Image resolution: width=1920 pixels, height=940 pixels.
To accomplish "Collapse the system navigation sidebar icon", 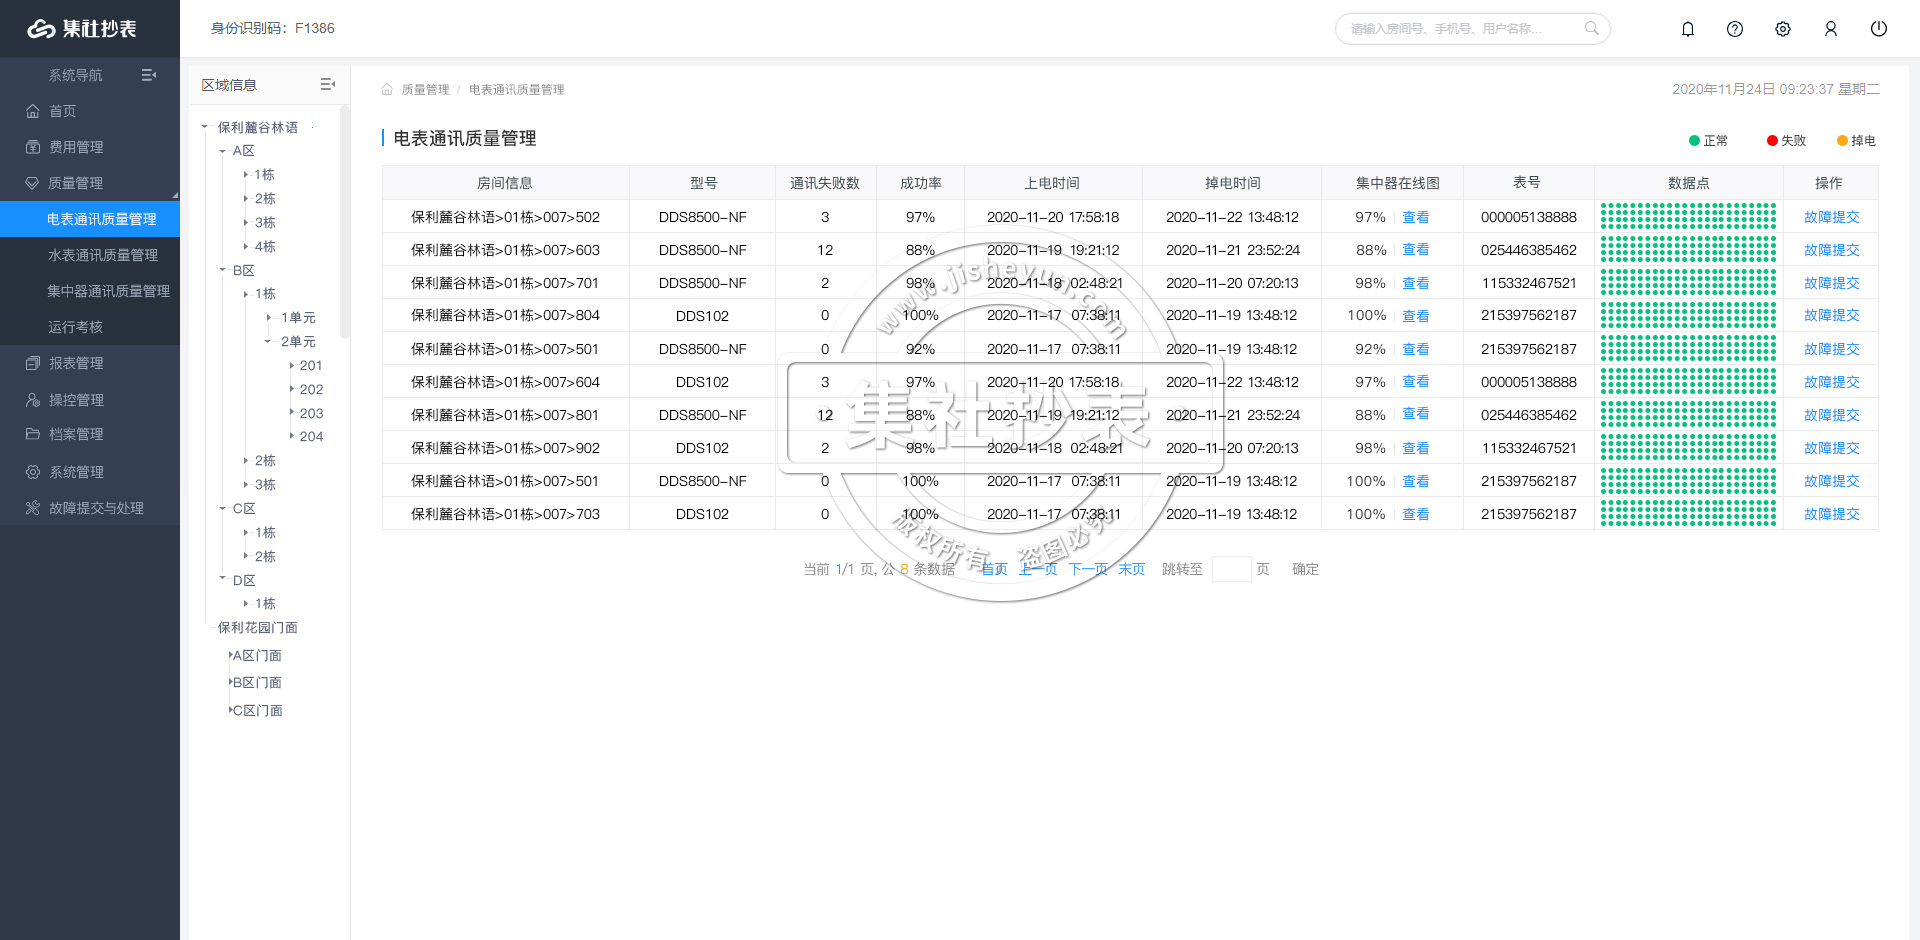I will click(x=149, y=75).
